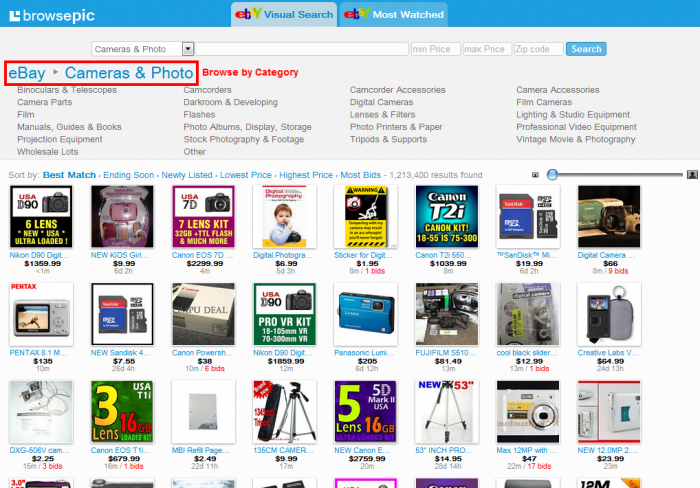Open the Creative Labs camcorder thumbnail
The height and width of the screenshot is (488, 700).
pos(609,314)
